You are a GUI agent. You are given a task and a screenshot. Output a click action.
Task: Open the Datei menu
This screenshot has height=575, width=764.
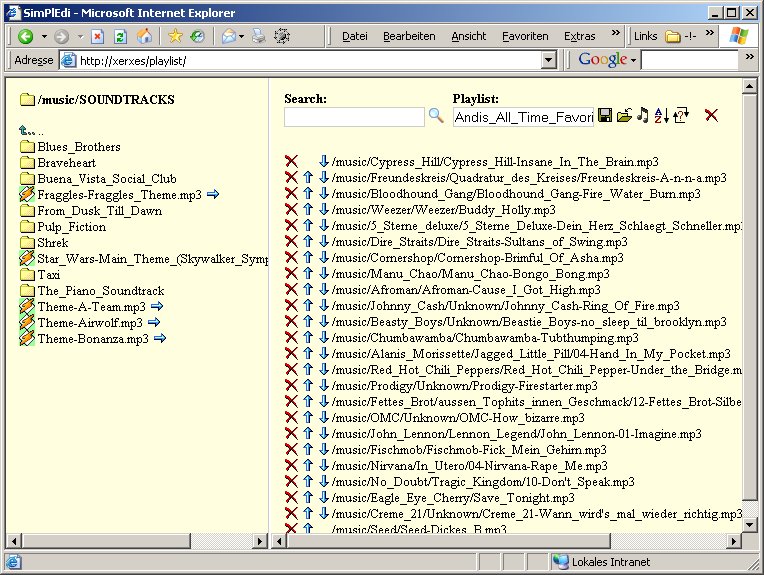(x=355, y=37)
